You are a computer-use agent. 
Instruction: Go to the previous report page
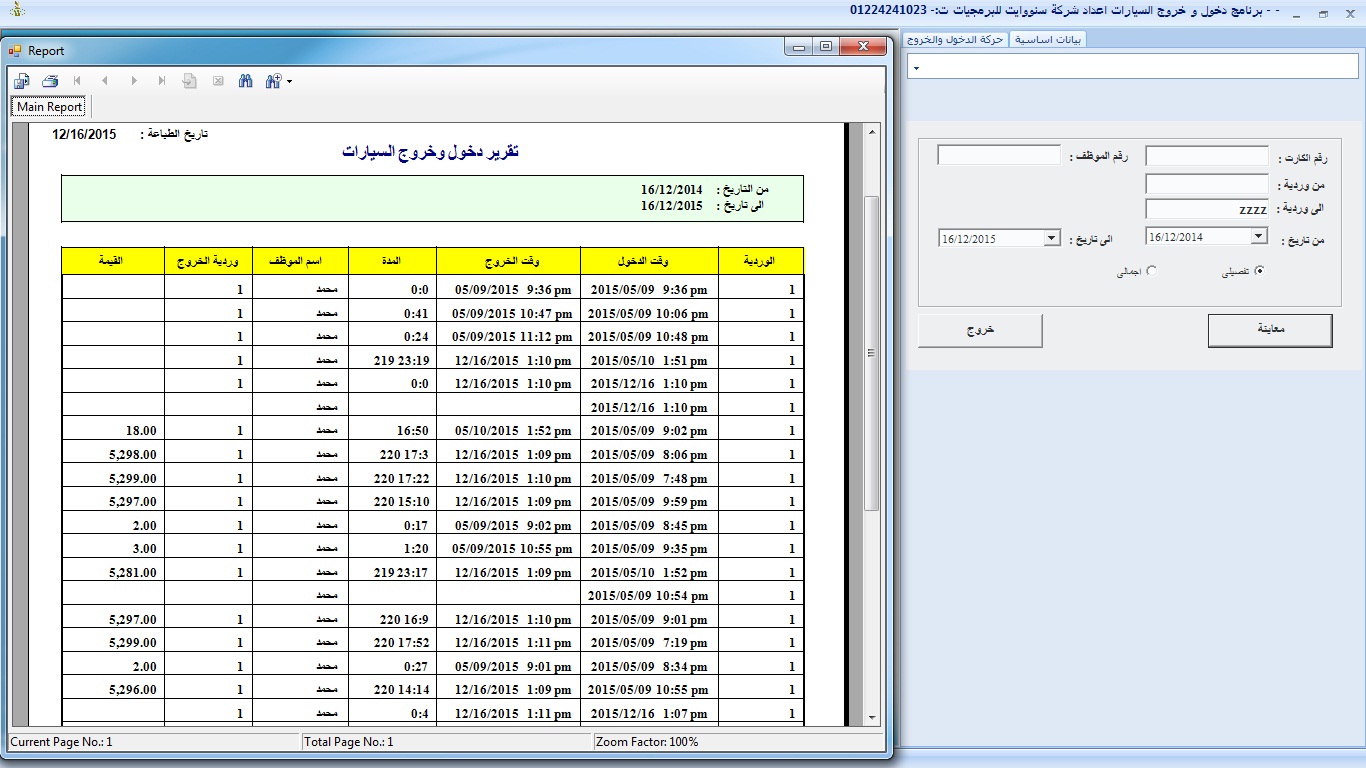106,81
